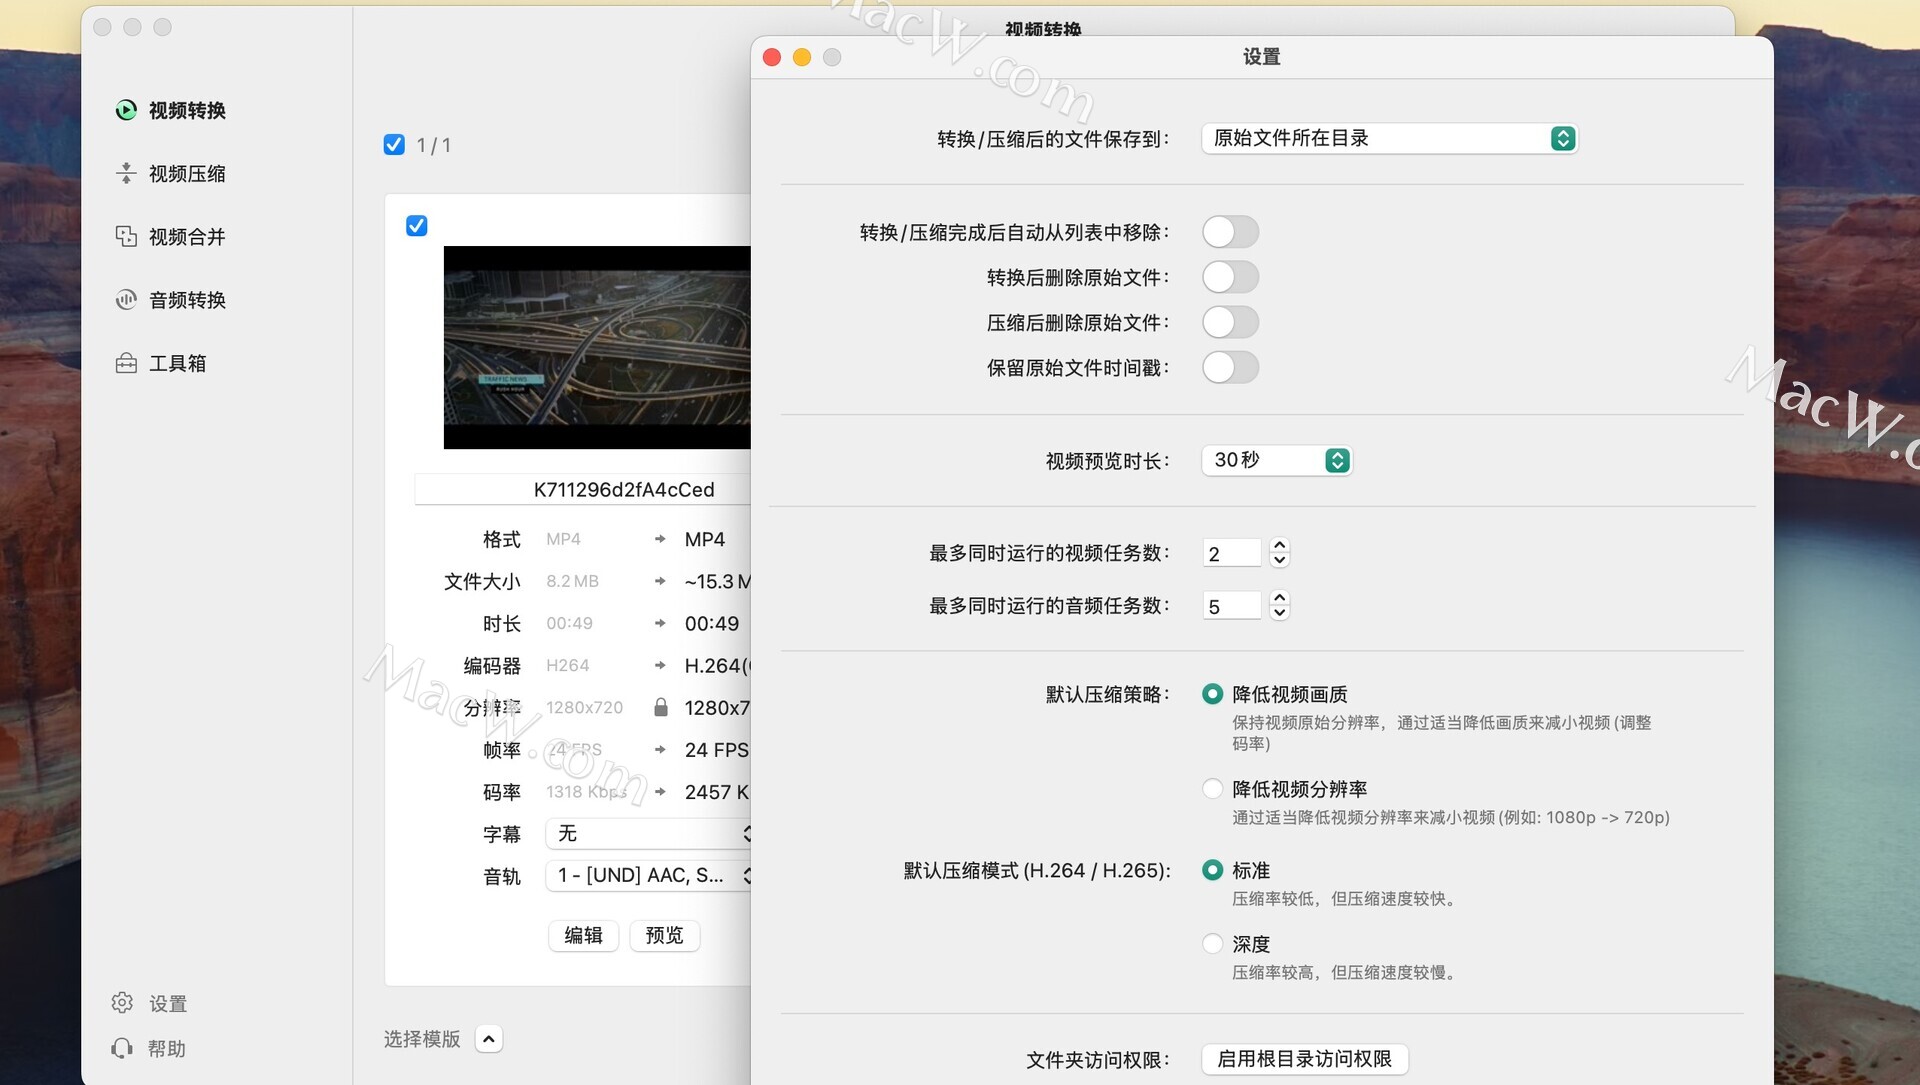
Task: Click the 编辑 button
Action: tap(583, 935)
